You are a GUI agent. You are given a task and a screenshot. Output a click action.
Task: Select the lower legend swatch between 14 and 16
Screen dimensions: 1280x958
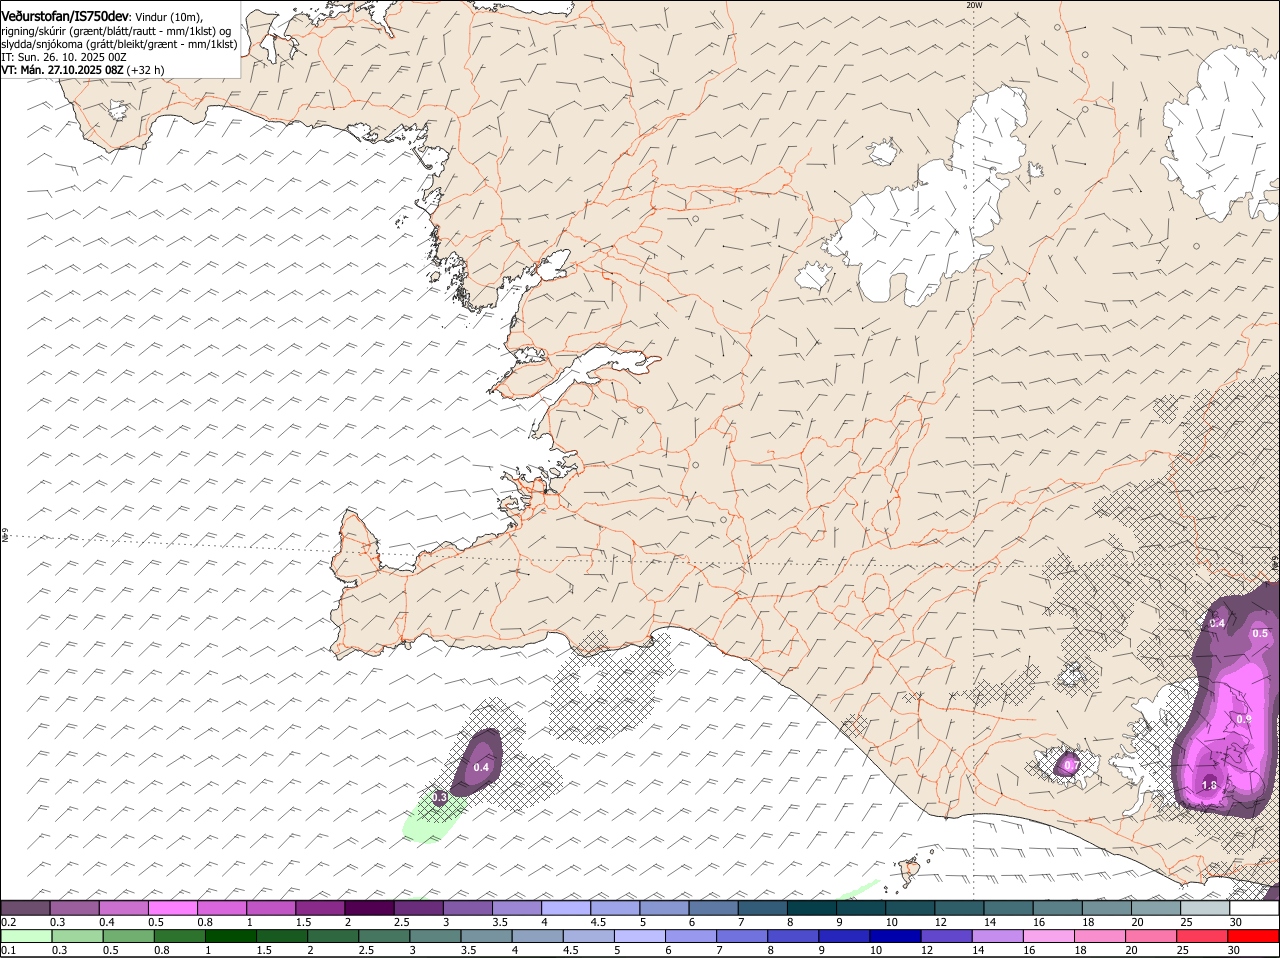[998, 936]
